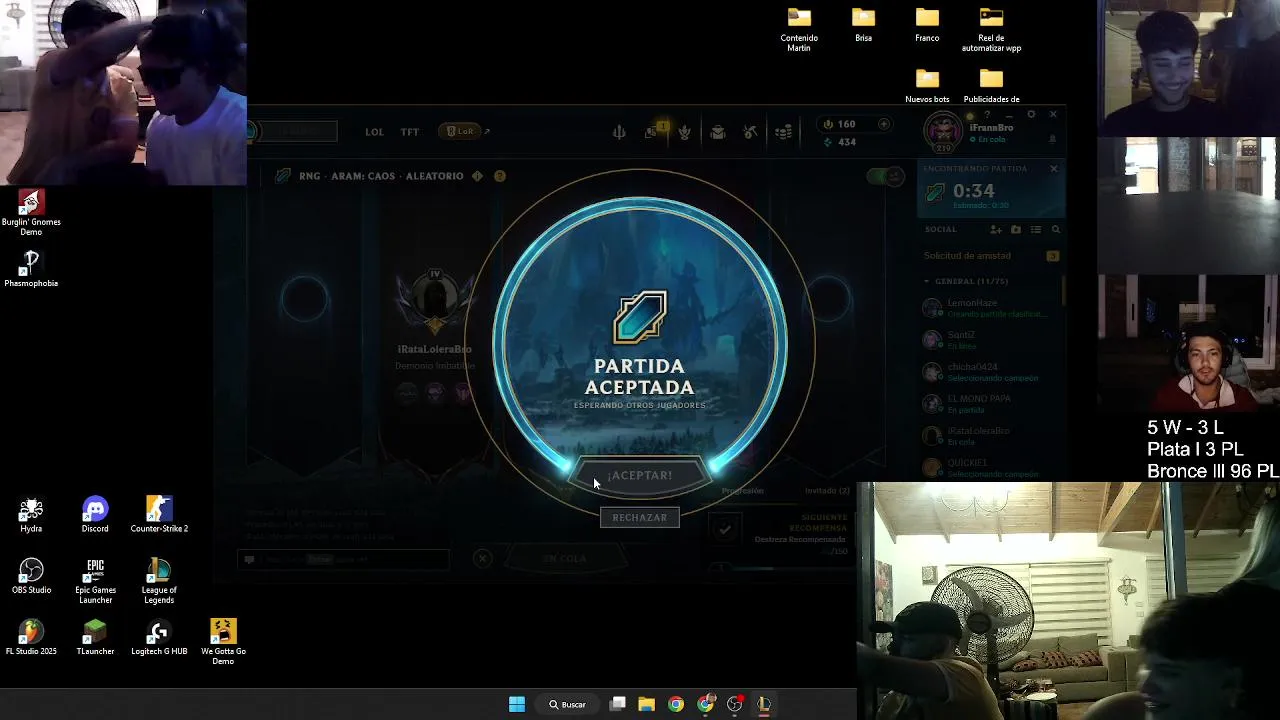
Task: Click the ¡ACEPTAR! match button
Action: pos(640,476)
